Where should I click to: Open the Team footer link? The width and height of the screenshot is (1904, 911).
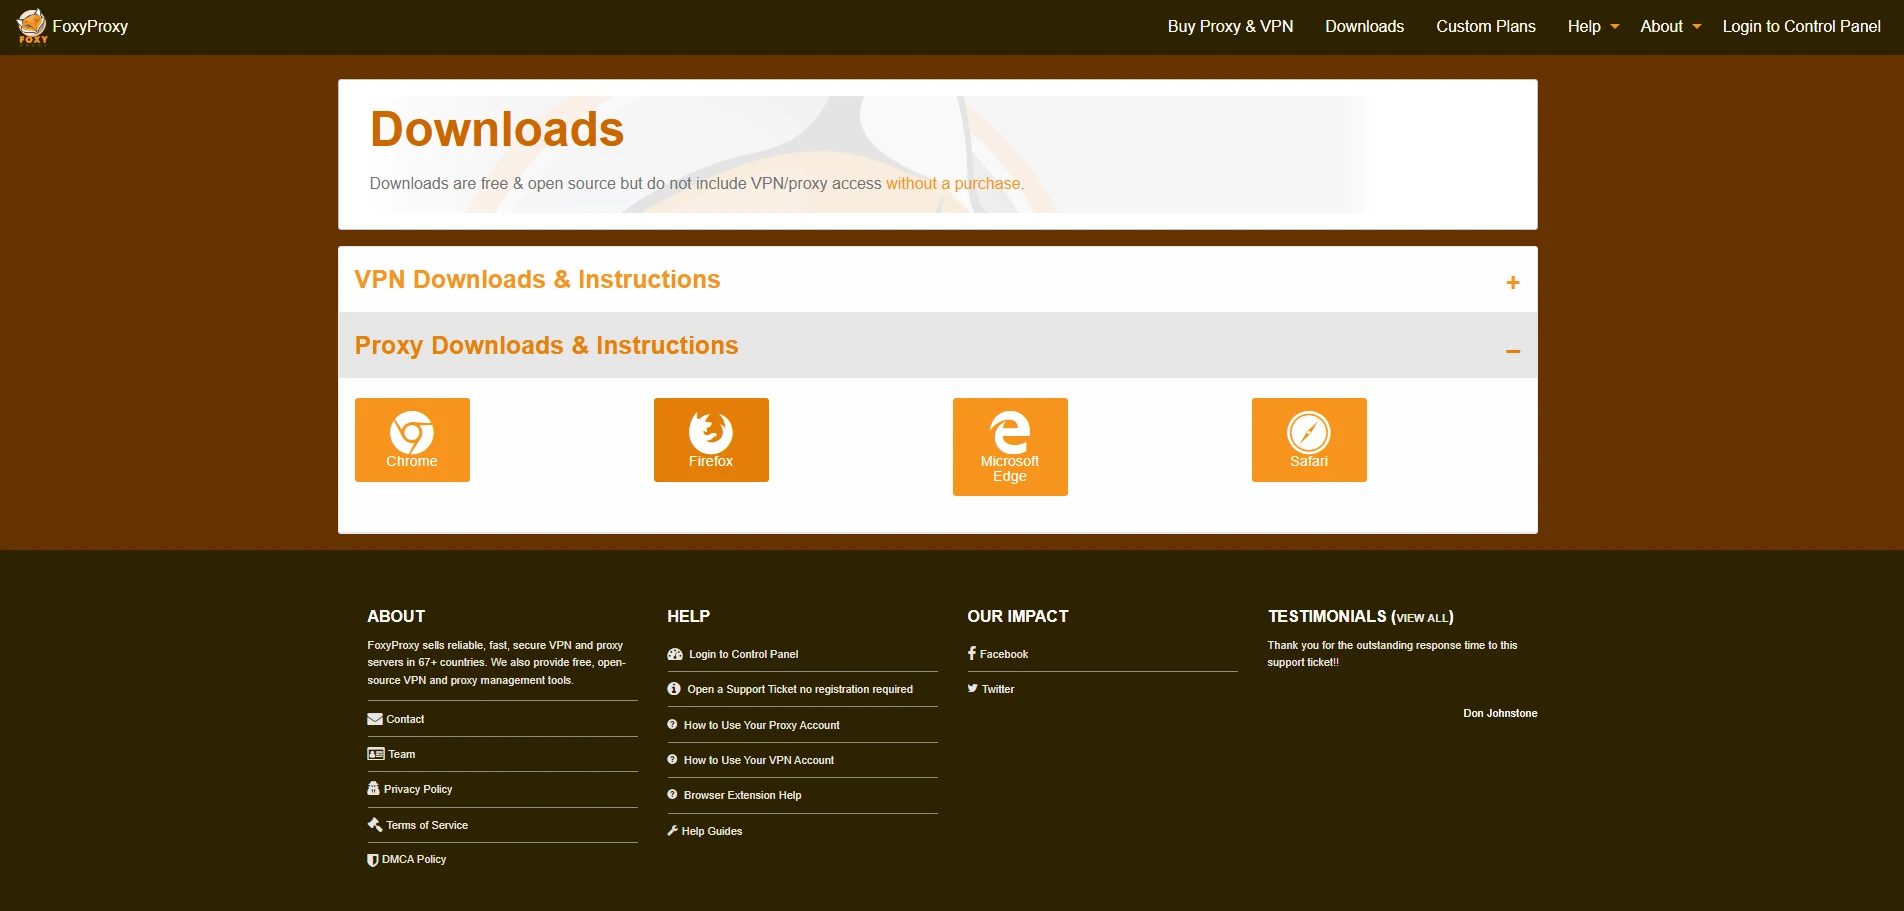(x=402, y=754)
